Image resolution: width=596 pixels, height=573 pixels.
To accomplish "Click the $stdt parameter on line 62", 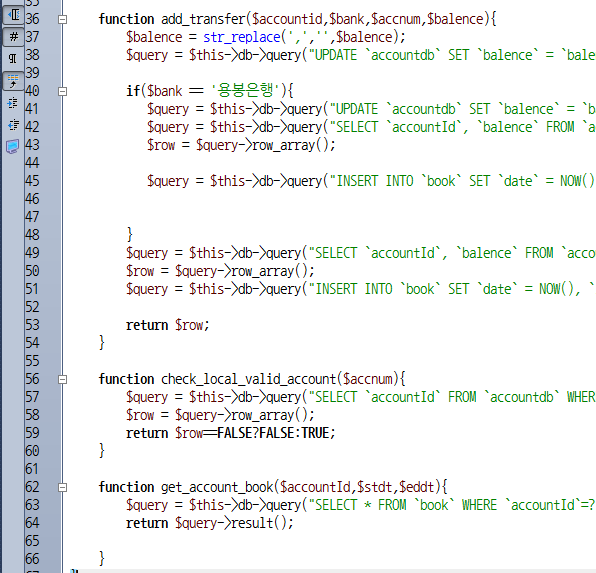I will pos(374,487).
